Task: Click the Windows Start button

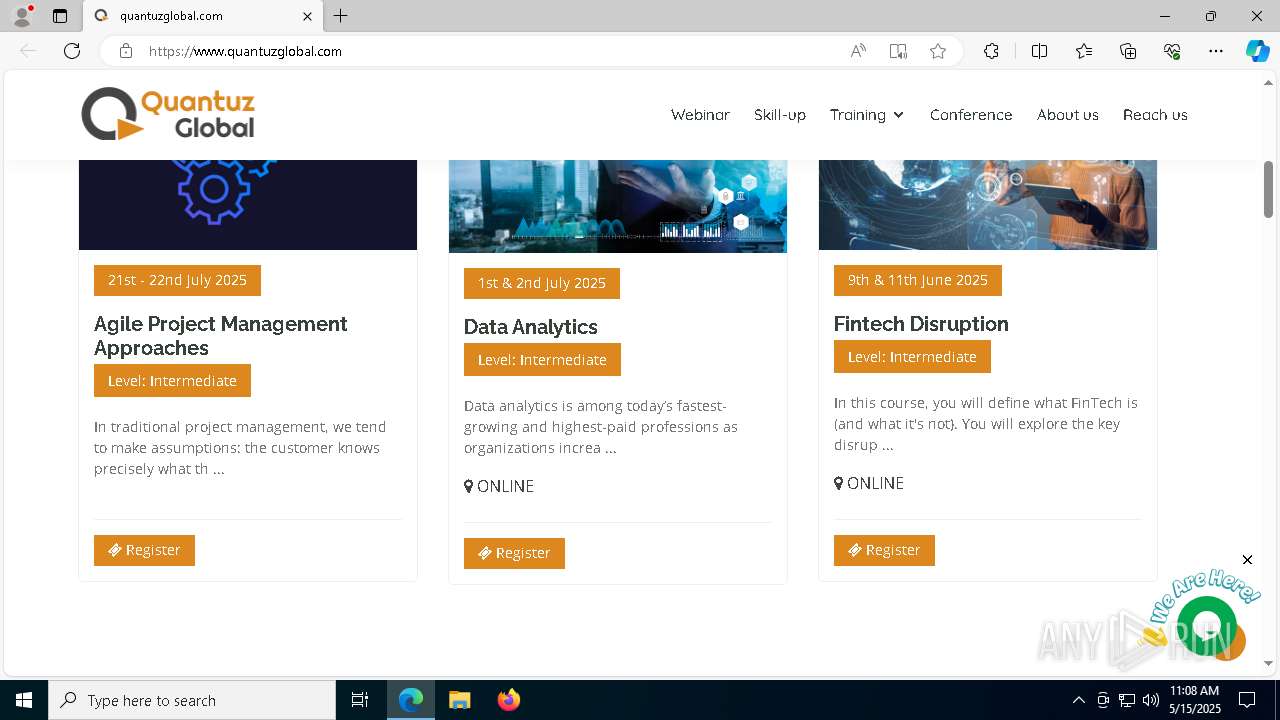Action: [24, 700]
